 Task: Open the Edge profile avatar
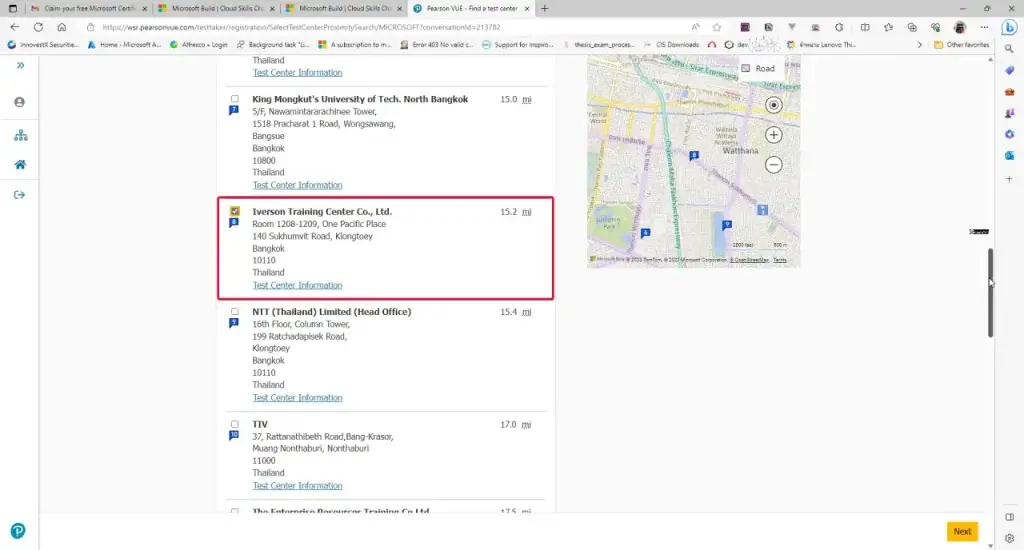[x=959, y=27]
